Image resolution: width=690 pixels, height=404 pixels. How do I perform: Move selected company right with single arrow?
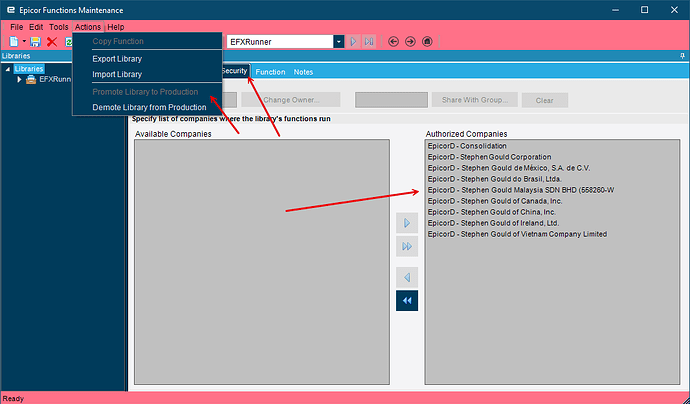point(407,223)
